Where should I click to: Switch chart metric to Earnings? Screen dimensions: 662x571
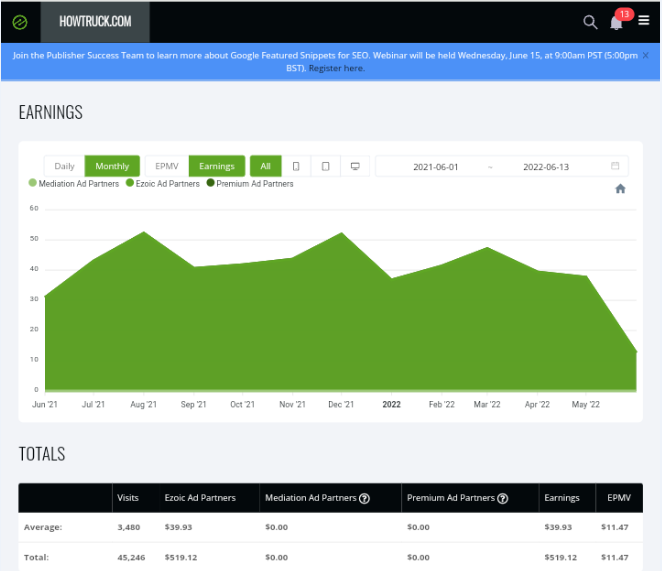coord(217,166)
